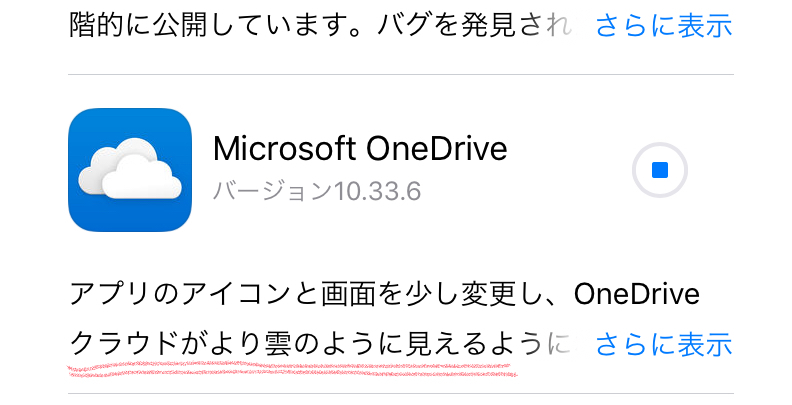Click the blue stop square
This screenshot has height=405, width=792.
coord(659,170)
